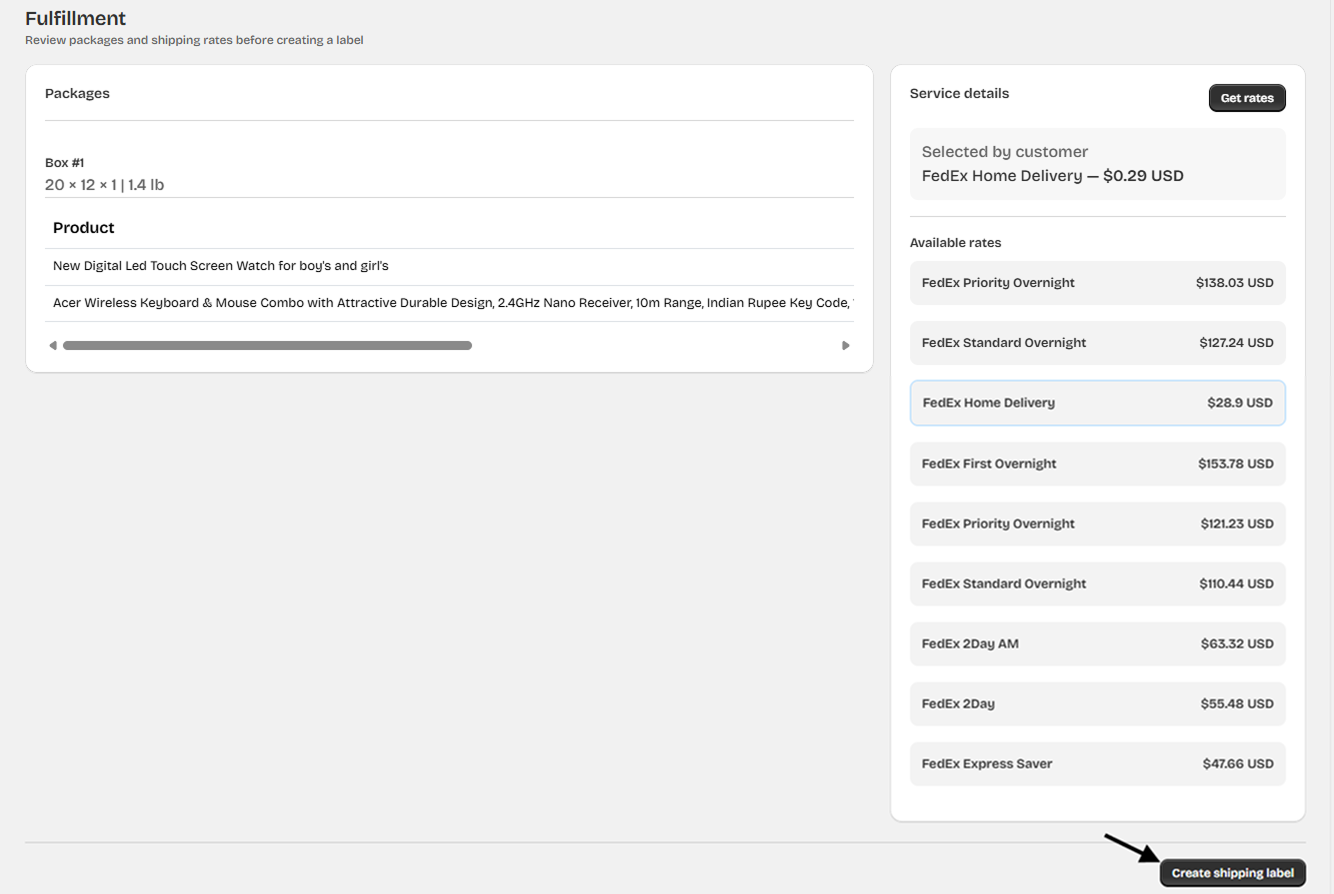
Task: Select FedEx Priority Overnight at $138.03 USD
Action: pos(1097,283)
